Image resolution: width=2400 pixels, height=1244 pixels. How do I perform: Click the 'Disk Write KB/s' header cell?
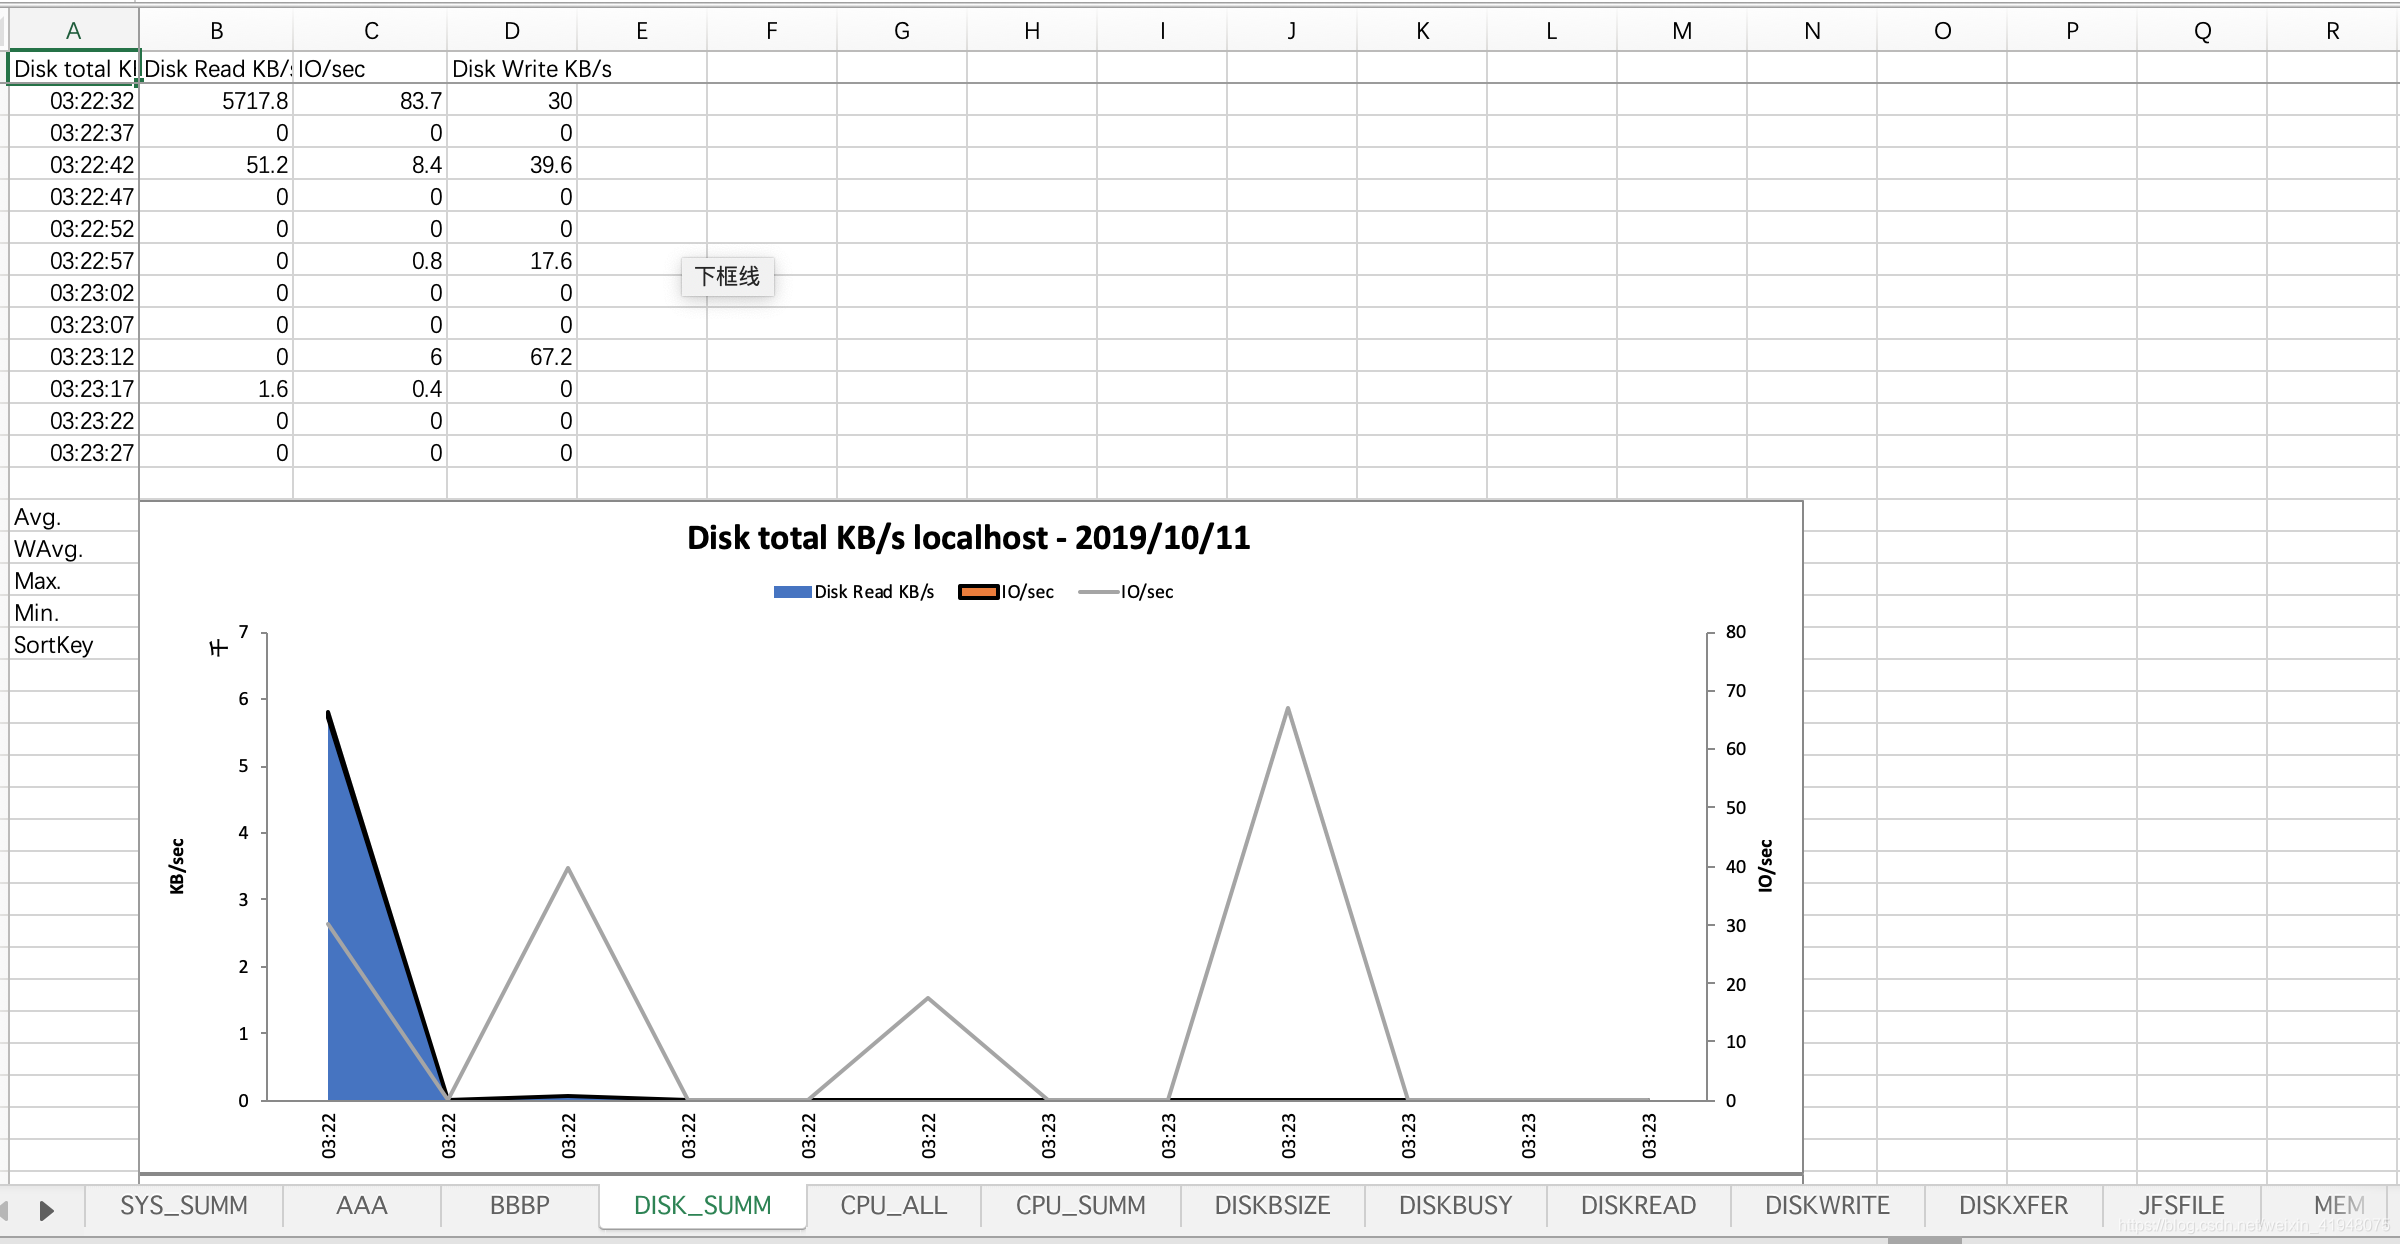pos(512,68)
